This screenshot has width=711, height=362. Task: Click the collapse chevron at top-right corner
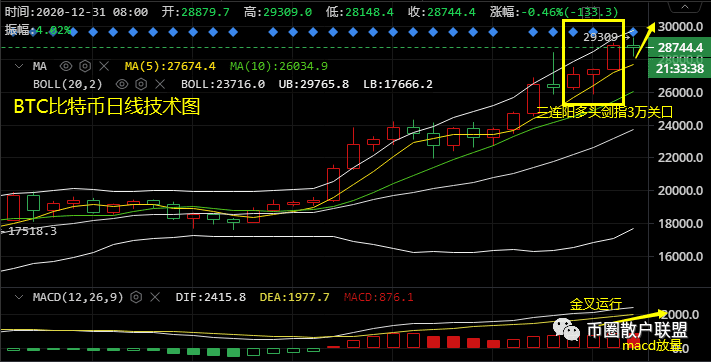click(685, 7)
